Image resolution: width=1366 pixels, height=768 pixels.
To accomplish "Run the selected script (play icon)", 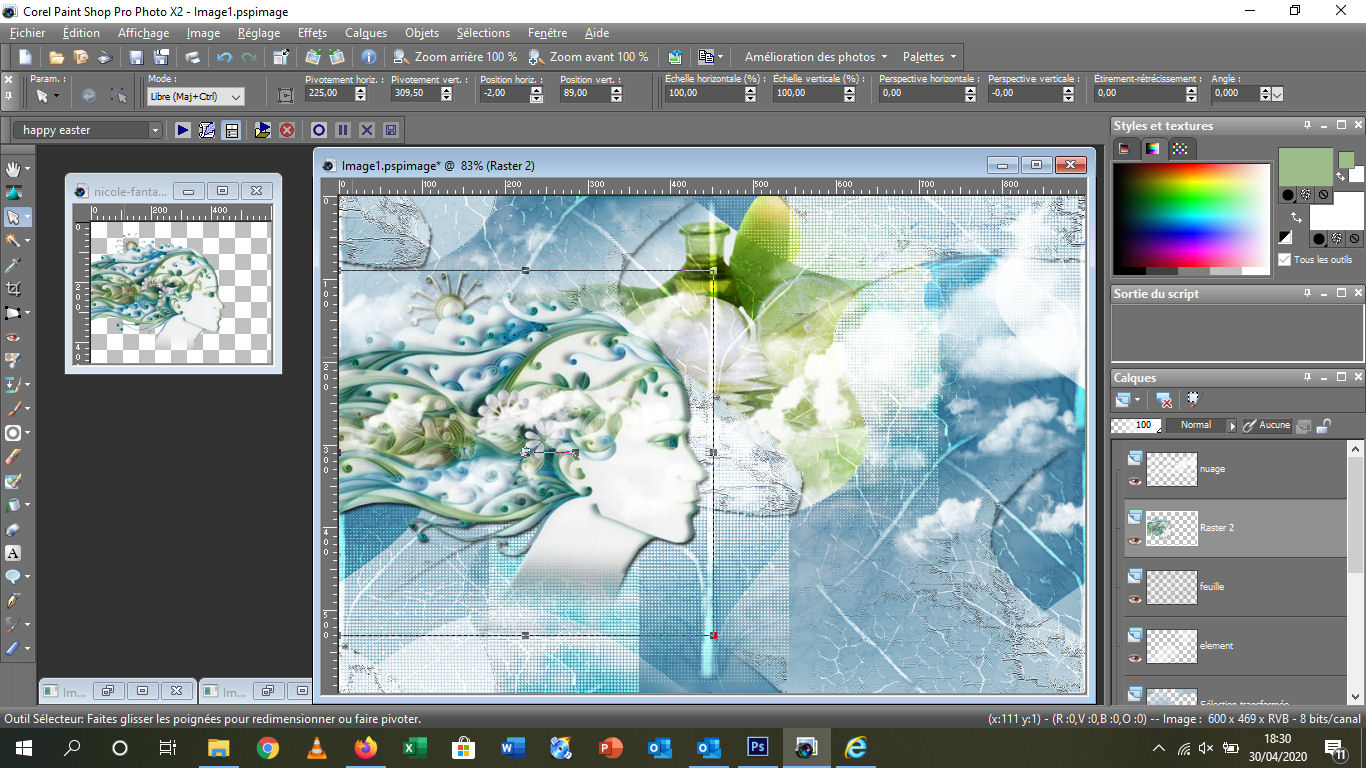I will (x=183, y=130).
